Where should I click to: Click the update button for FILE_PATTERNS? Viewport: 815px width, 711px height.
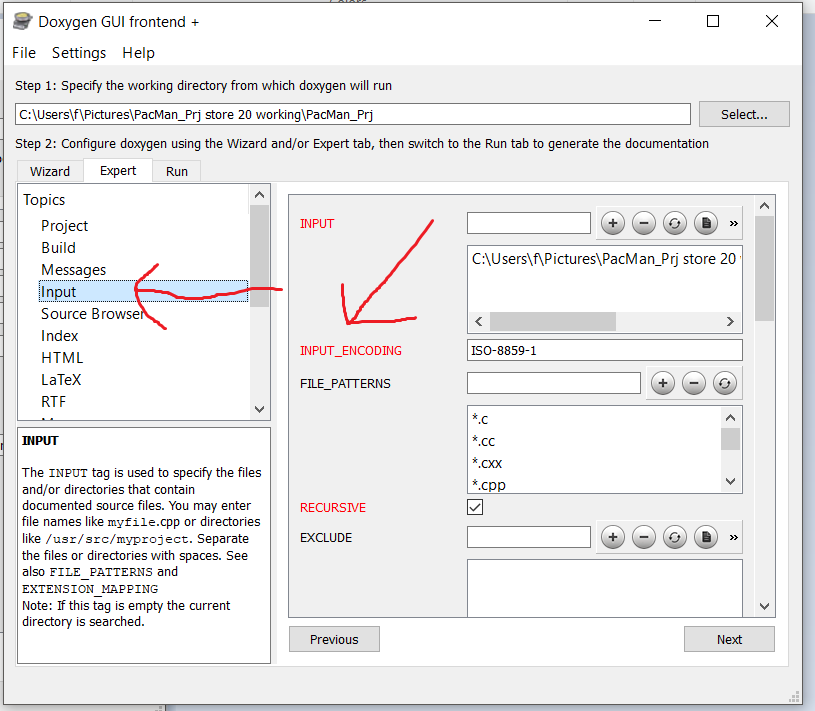click(x=725, y=384)
